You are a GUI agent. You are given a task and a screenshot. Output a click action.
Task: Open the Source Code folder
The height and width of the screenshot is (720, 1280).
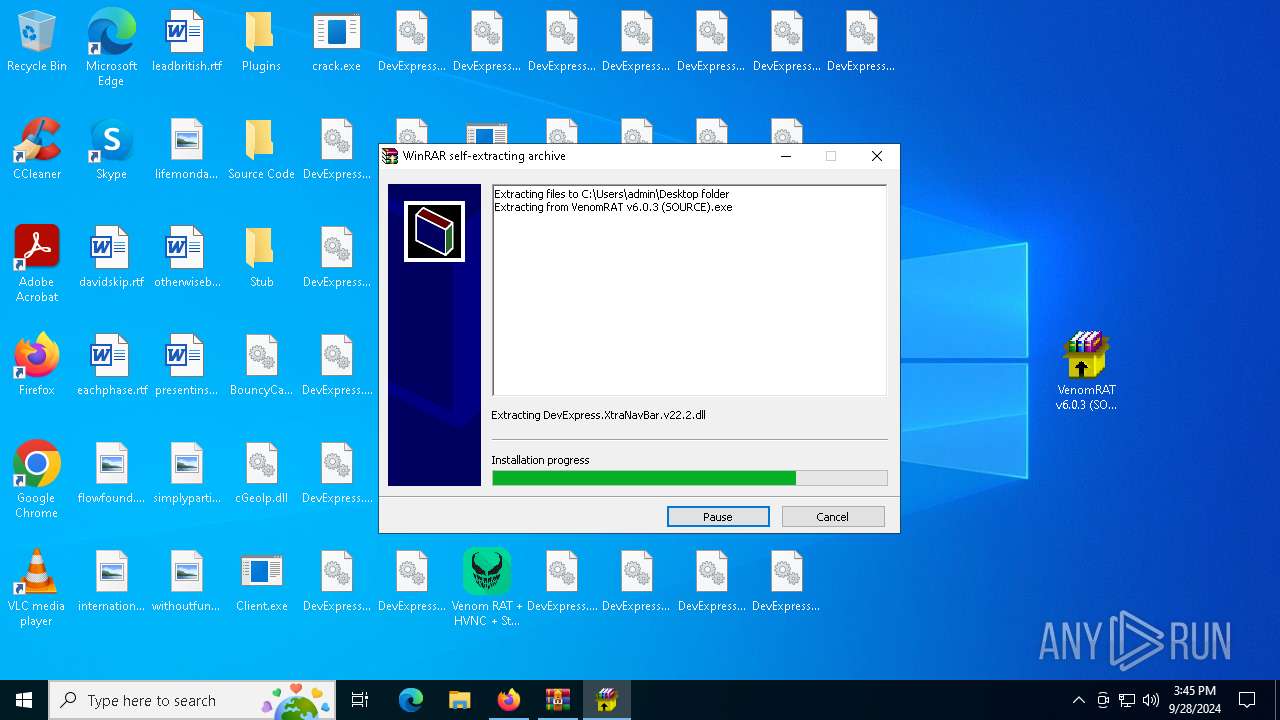tap(261, 150)
